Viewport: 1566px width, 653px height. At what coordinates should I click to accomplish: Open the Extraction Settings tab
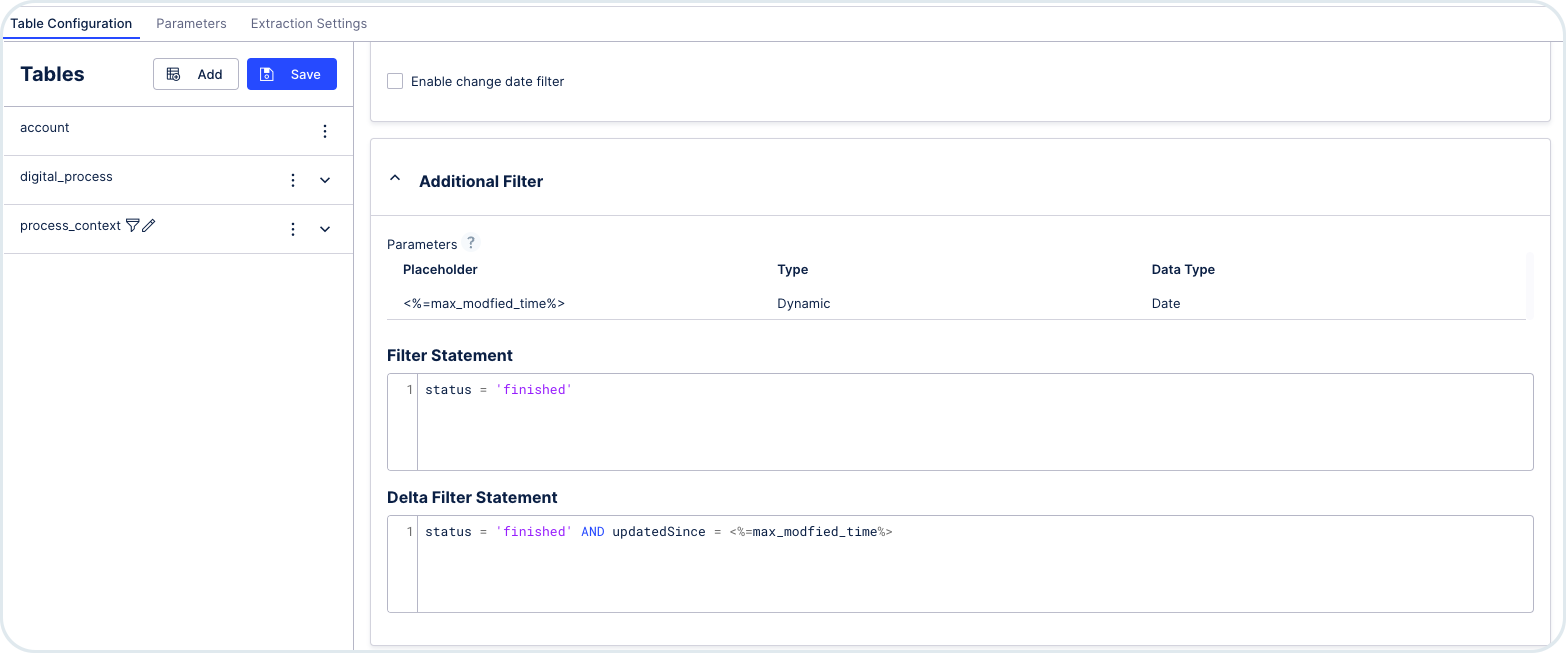[309, 23]
